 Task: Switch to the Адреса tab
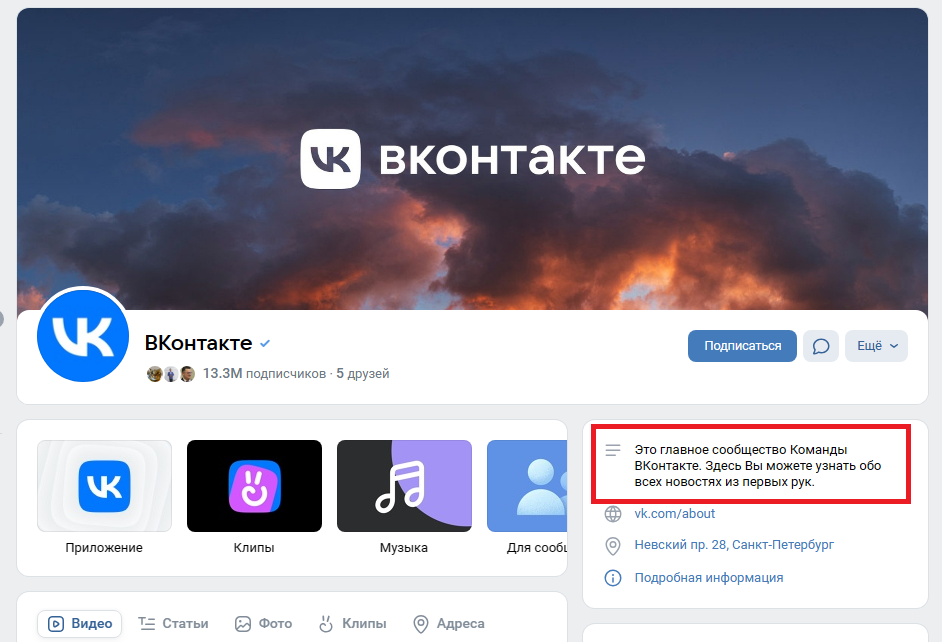pyautogui.click(x=449, y=624)
